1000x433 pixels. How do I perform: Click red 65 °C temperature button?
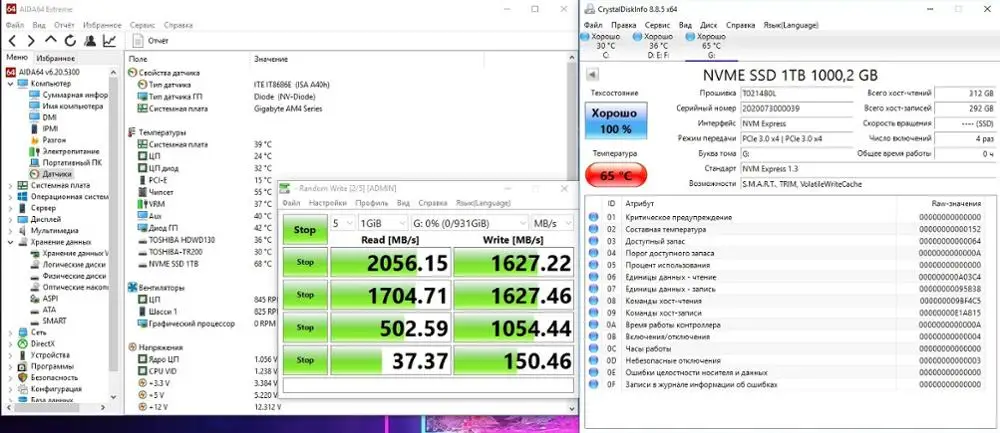(615, 175)
